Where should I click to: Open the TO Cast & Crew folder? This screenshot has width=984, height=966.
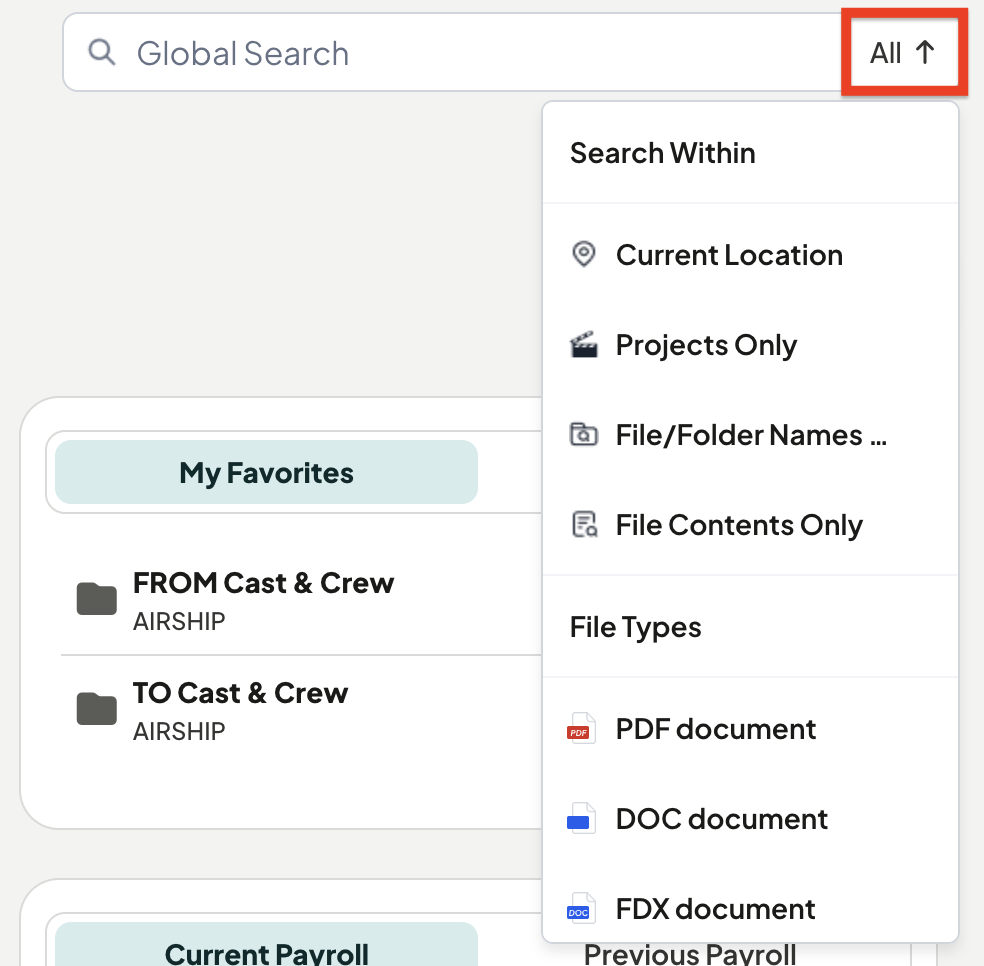240,693
